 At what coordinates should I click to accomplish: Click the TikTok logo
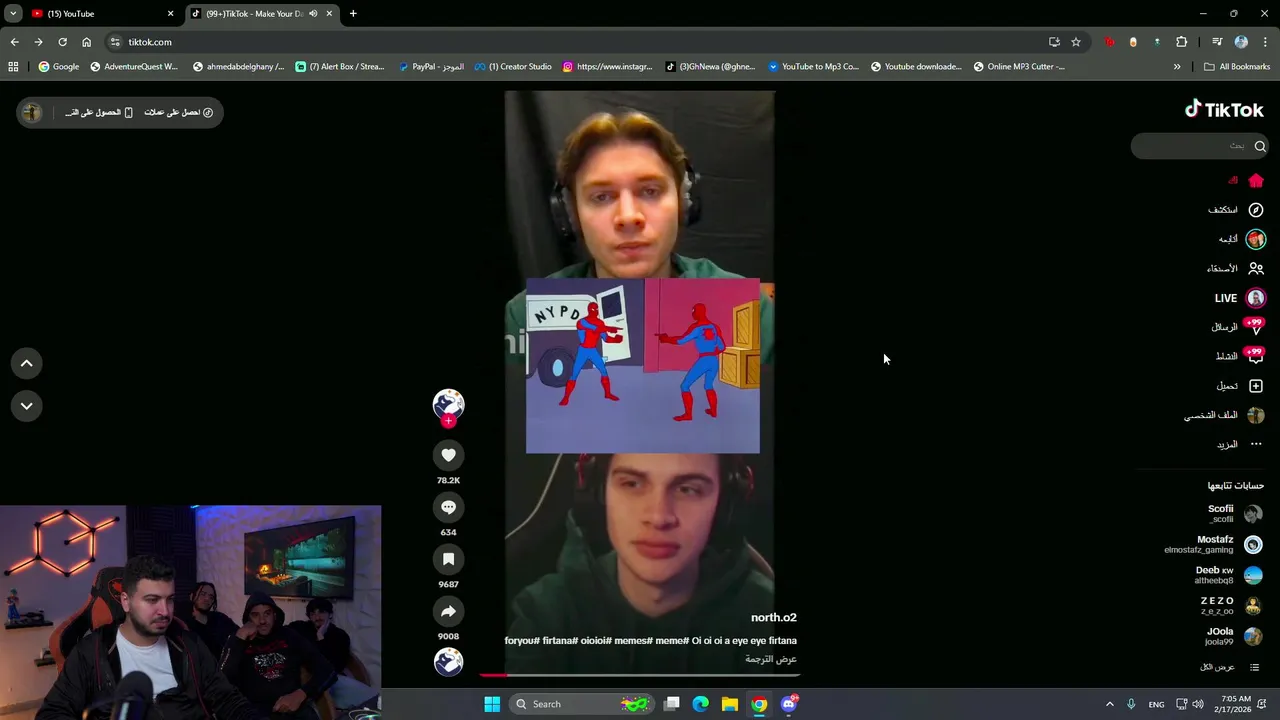pyautogui.click(x=1224, y=110)
